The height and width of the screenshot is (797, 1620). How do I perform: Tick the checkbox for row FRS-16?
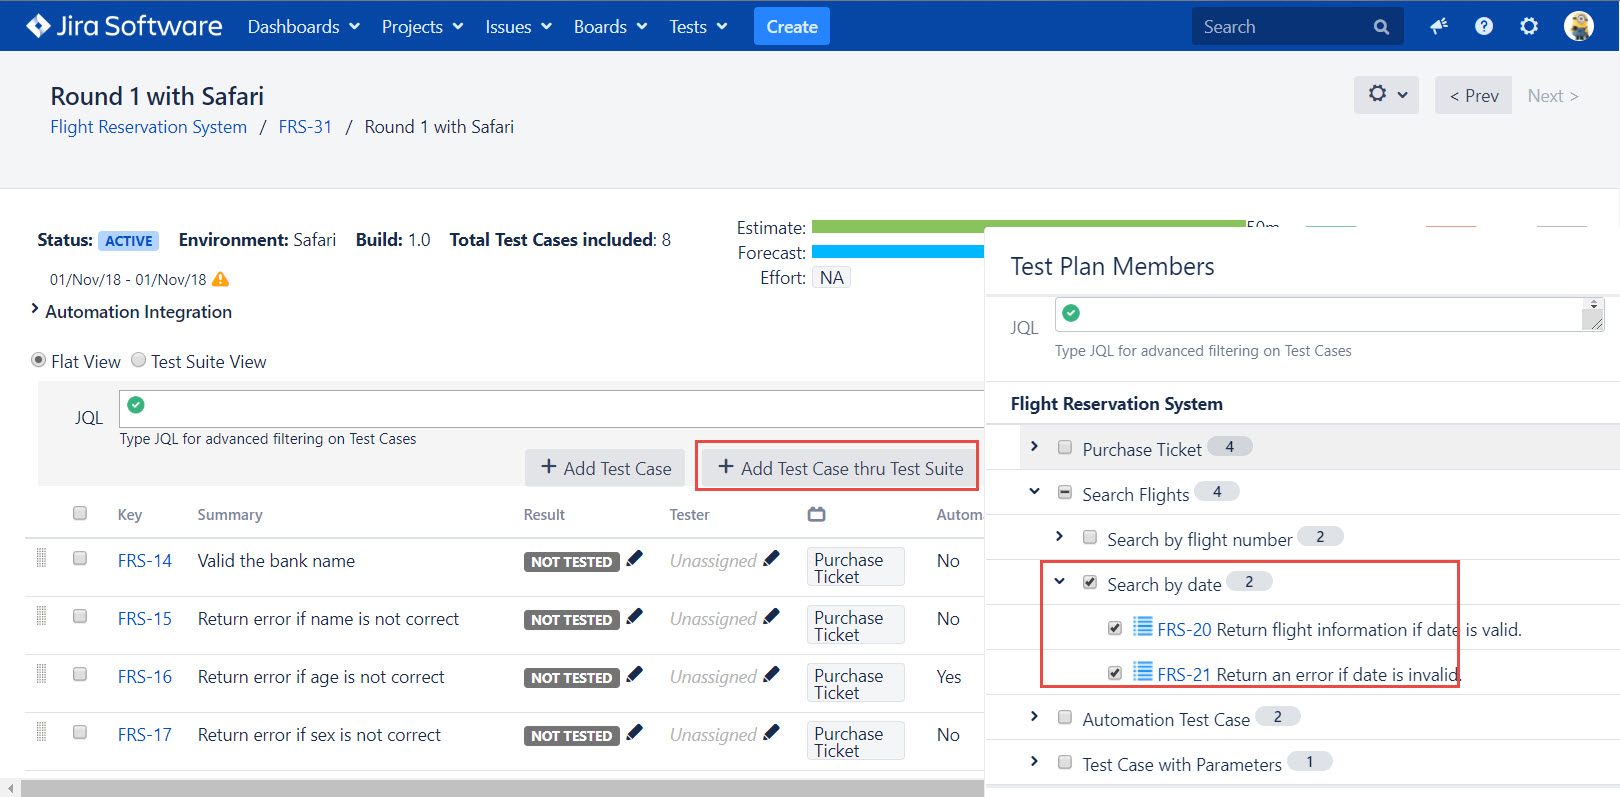pos(80,674)
